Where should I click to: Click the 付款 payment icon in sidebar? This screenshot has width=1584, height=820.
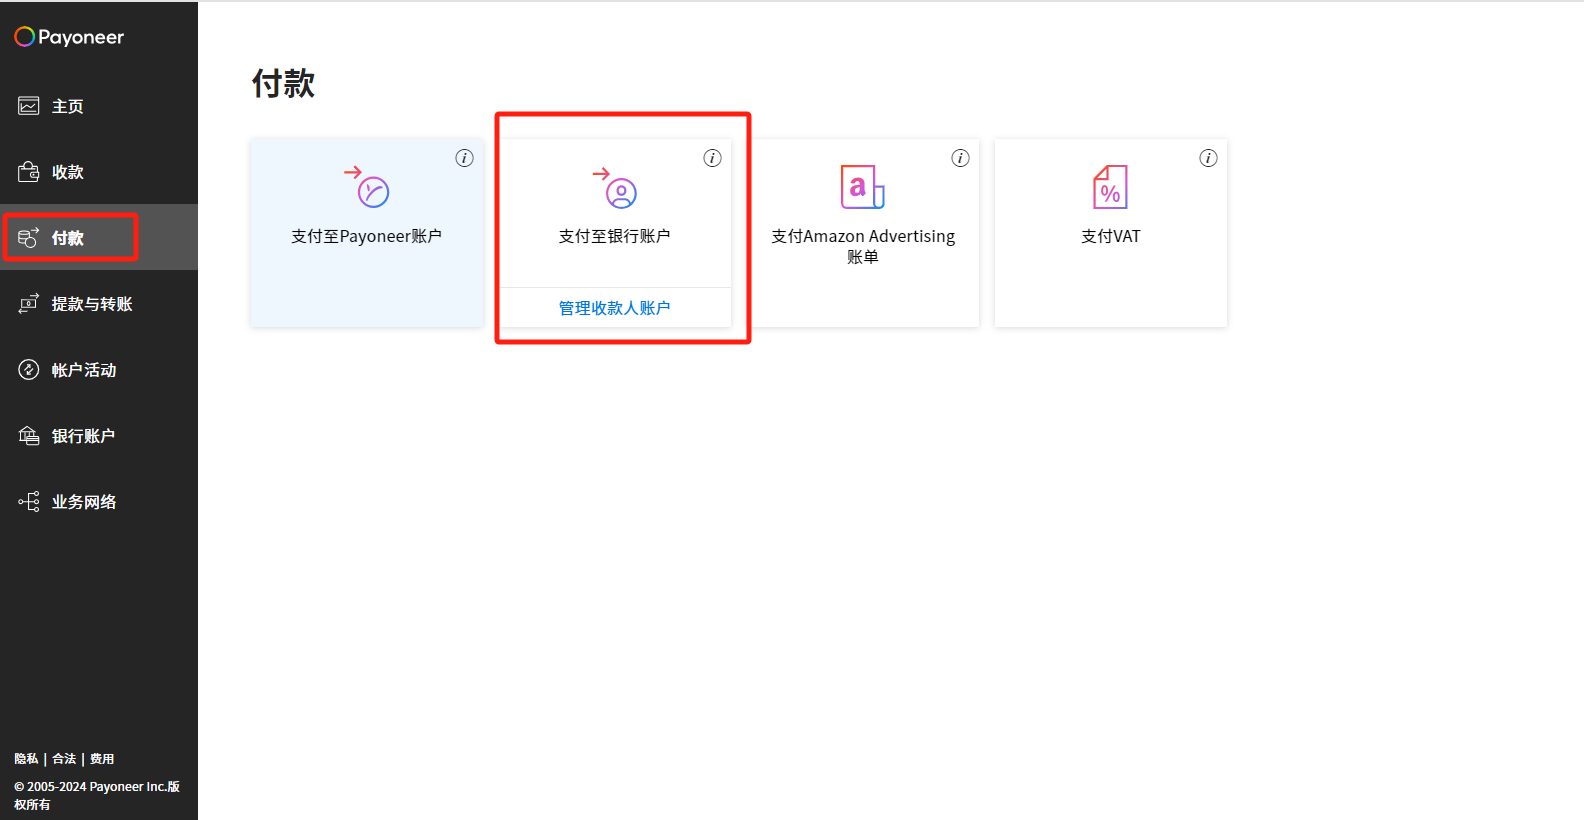coord(29,238)
